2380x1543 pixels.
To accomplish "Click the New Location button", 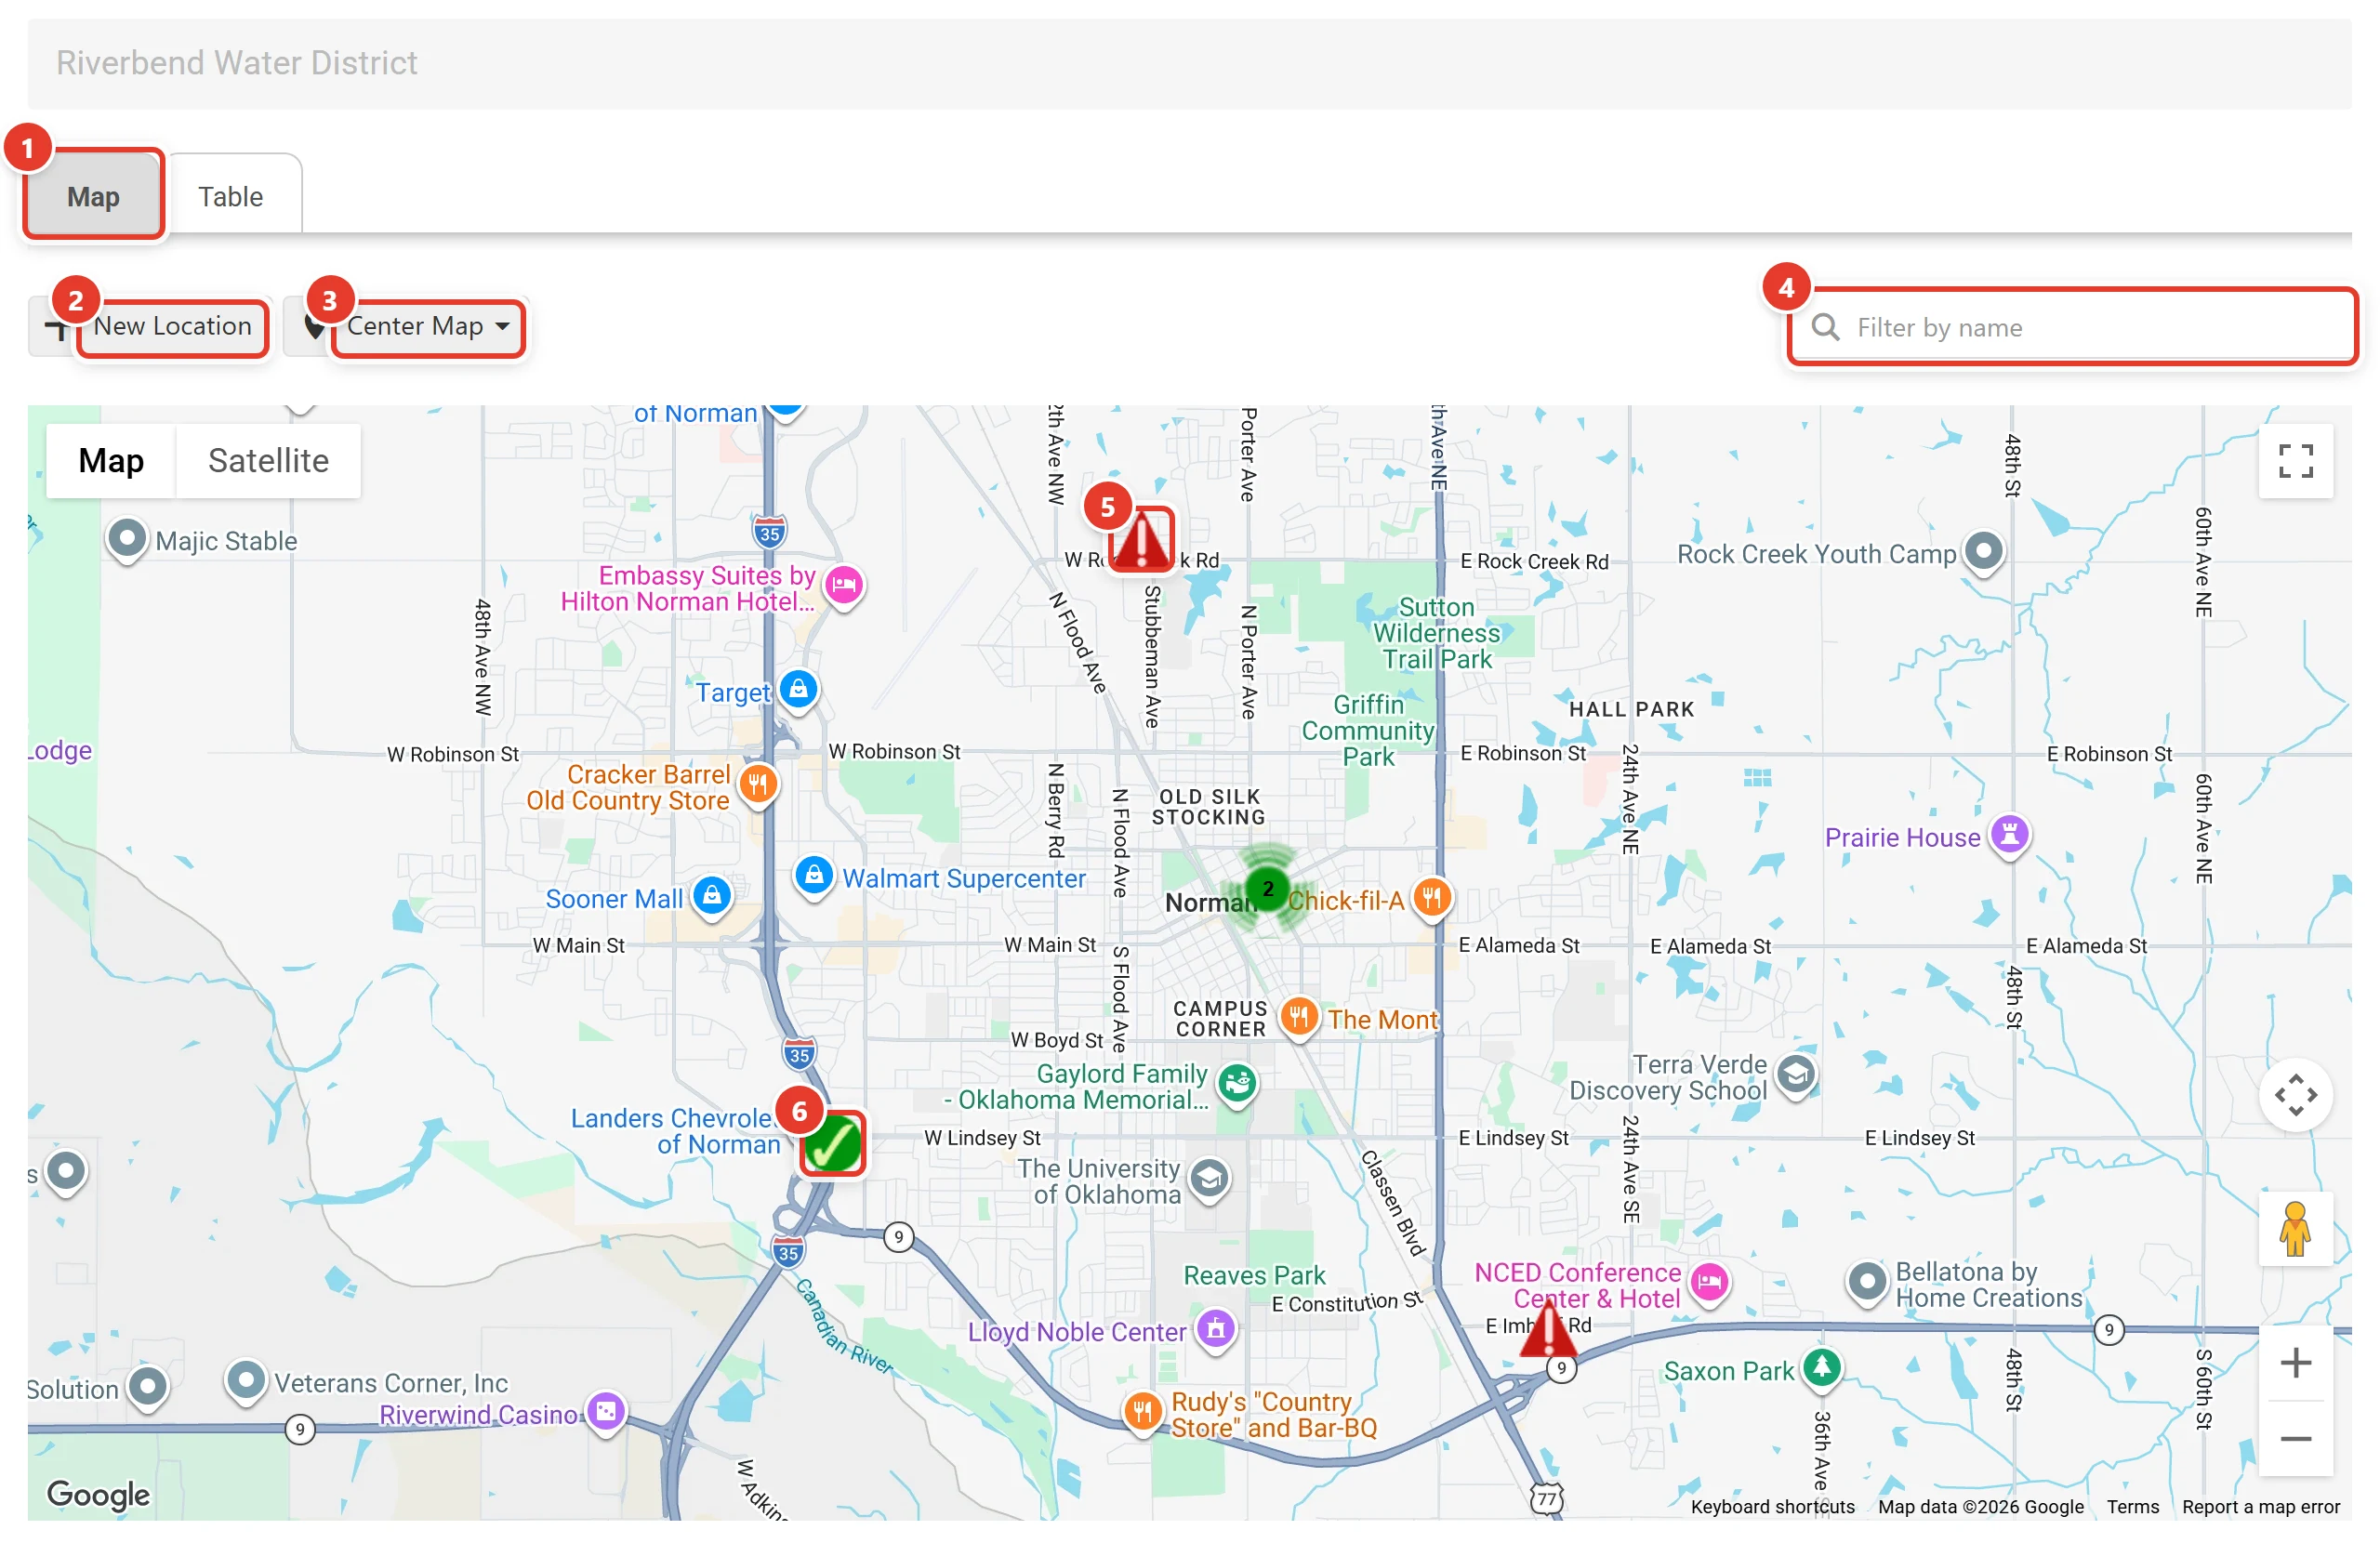I will (x=150, y=326).
